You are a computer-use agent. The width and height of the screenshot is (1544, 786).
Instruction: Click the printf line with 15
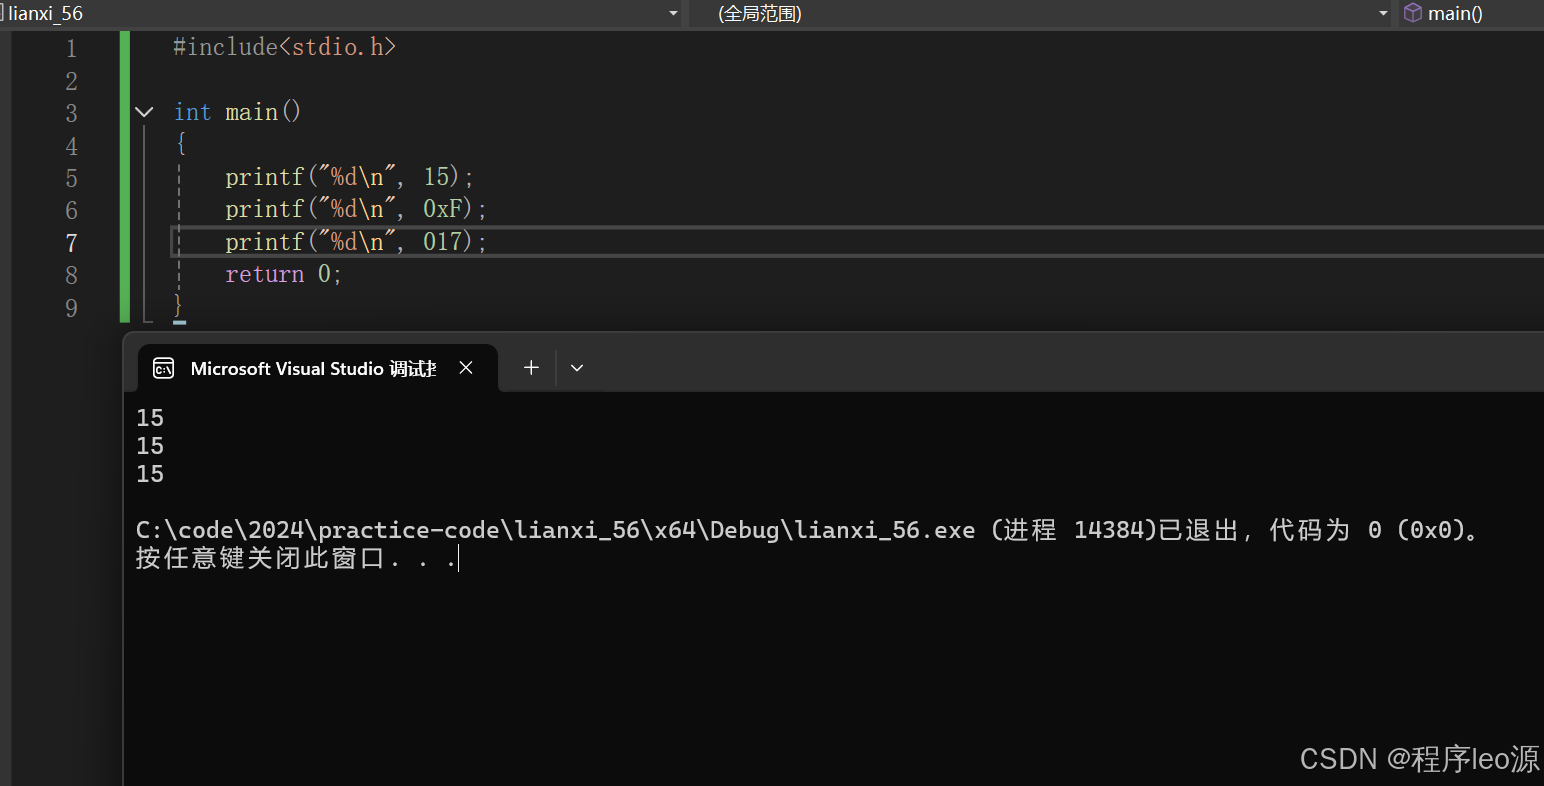pyautogui.click(x=349, y=177)
